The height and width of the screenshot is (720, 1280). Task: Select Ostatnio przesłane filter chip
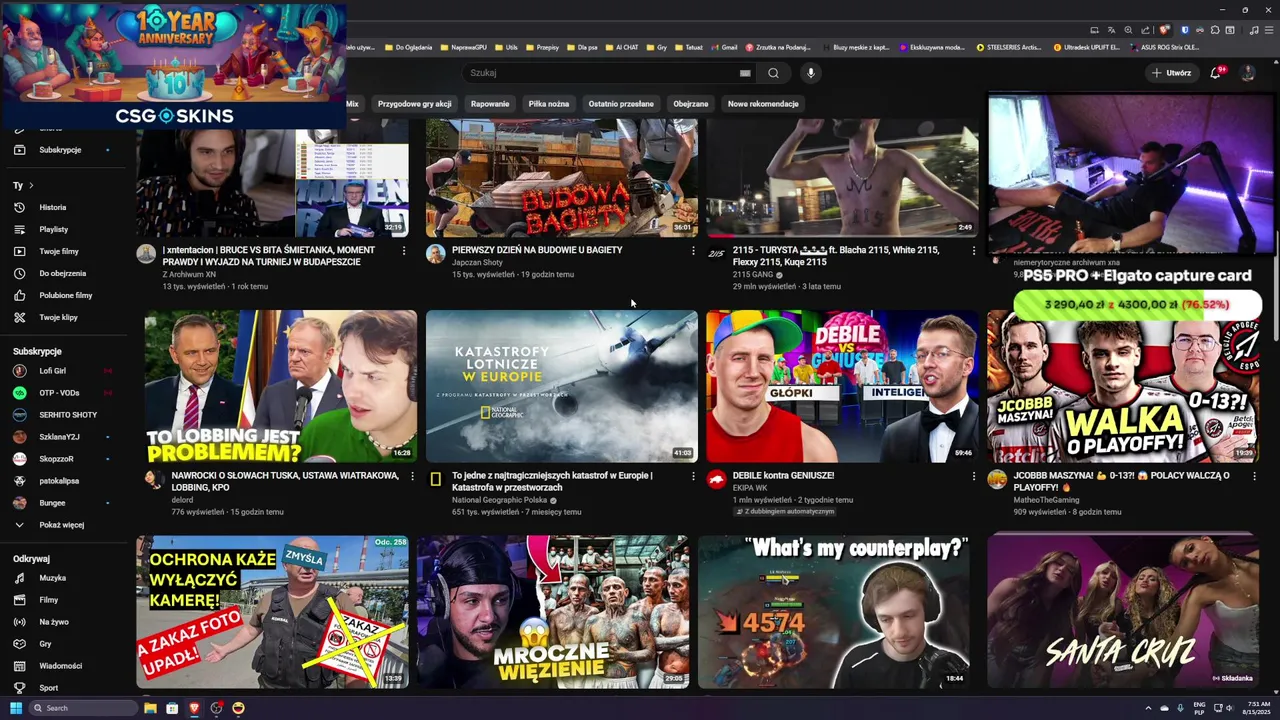(621, 104)
